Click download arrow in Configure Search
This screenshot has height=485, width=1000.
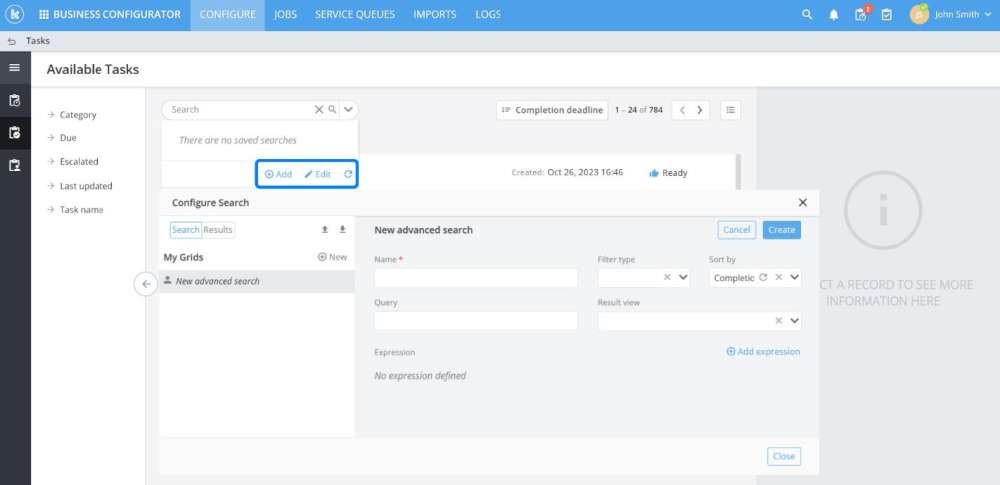click(x=342, y=230)
